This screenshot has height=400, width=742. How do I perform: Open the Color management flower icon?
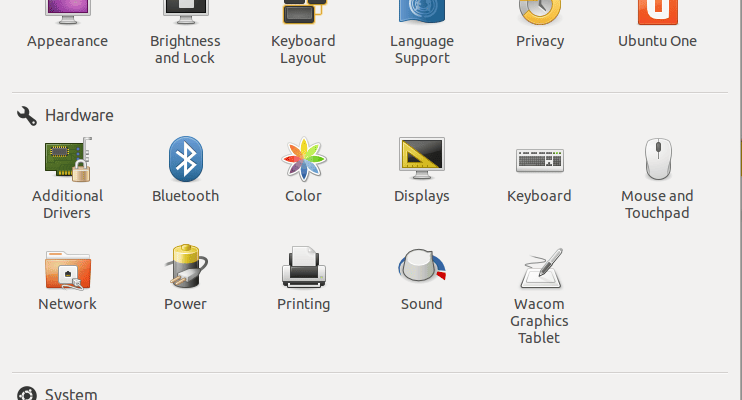tap(304, 160)
